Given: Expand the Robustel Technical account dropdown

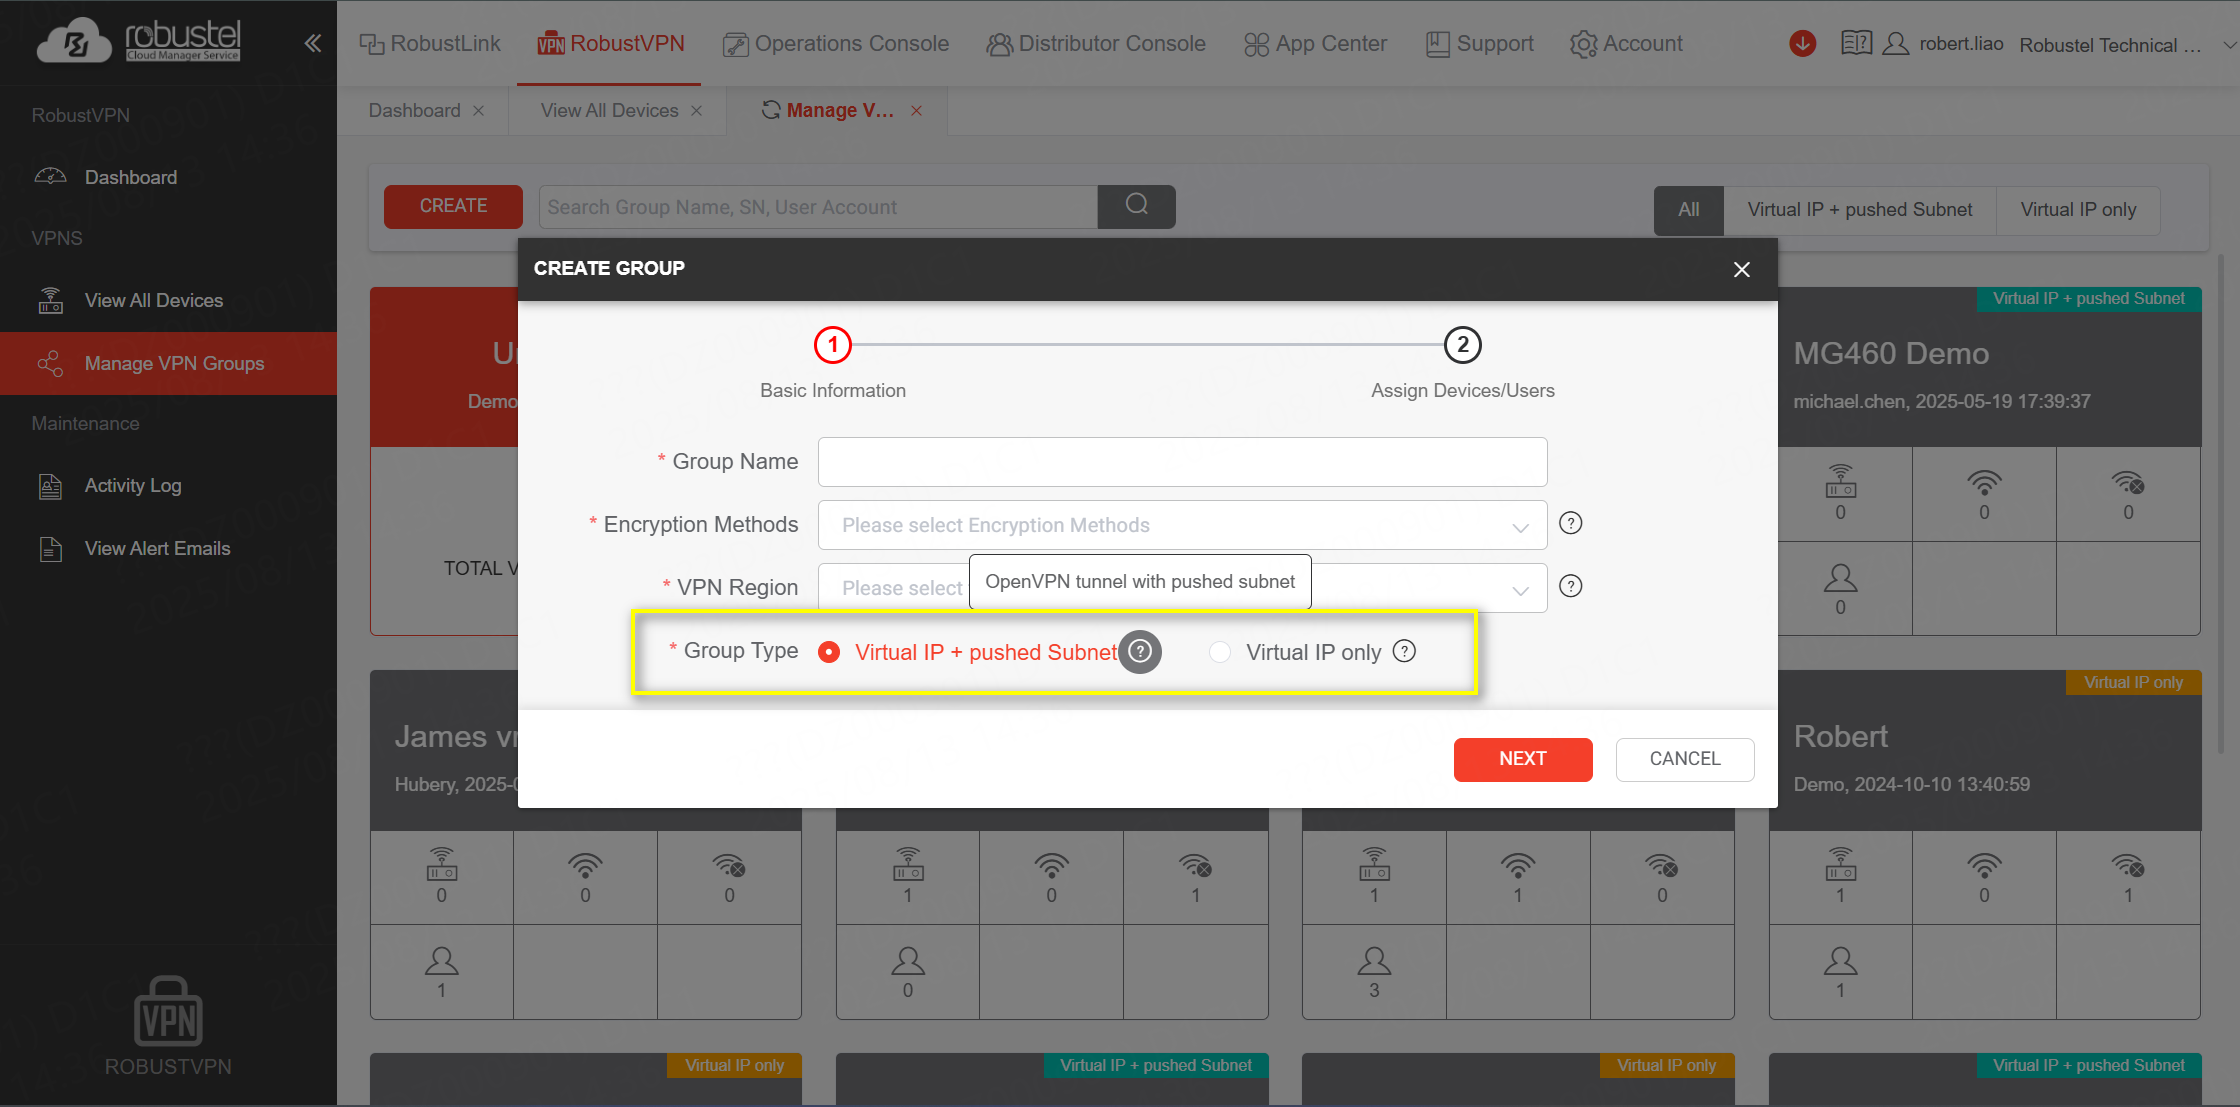Looking at the screenshot, I should tap(2230, 45).
